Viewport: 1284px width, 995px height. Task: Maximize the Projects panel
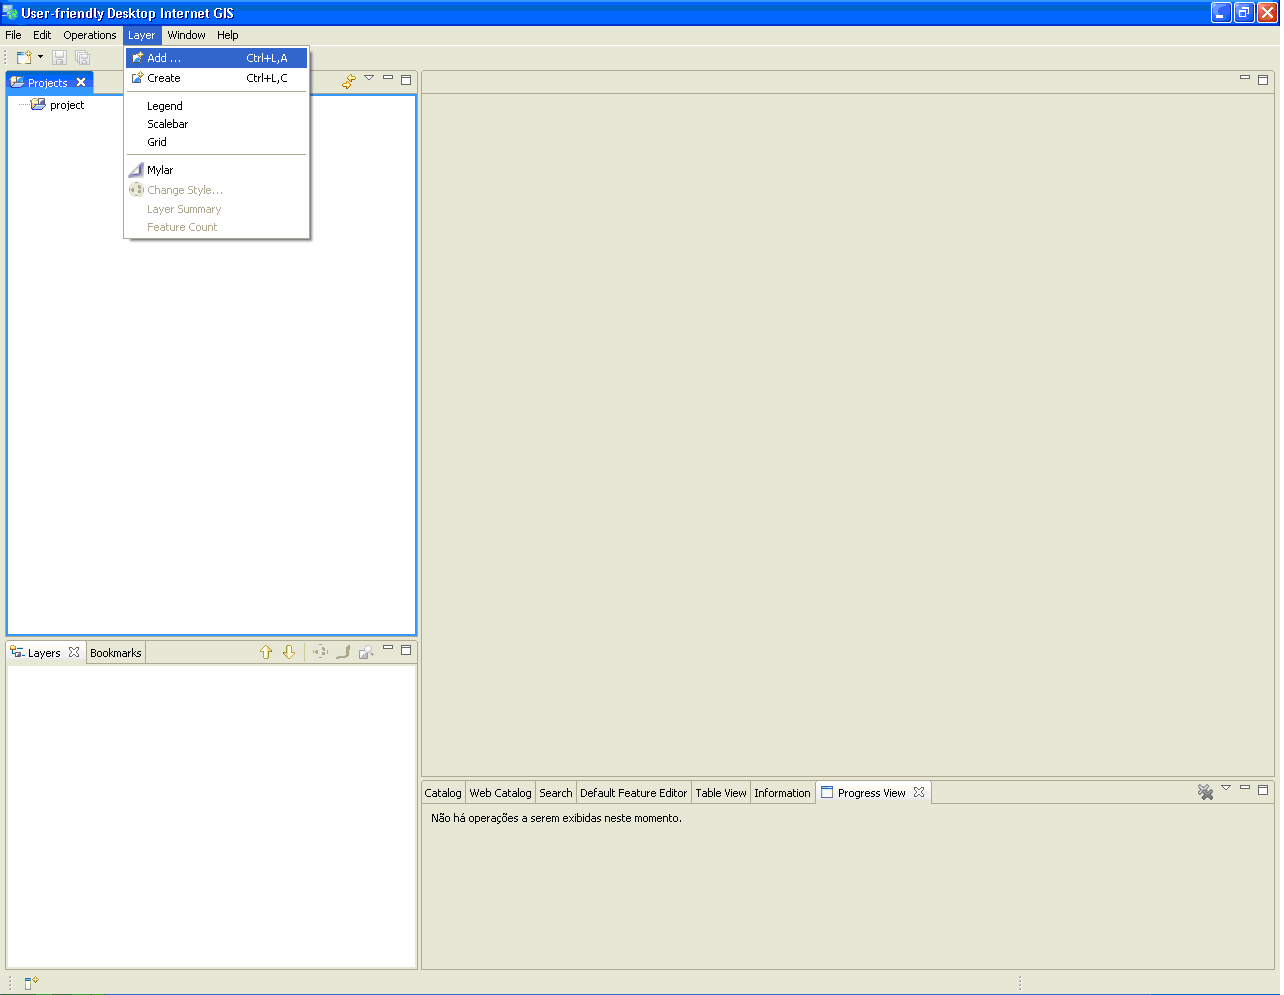coord(406,79)
